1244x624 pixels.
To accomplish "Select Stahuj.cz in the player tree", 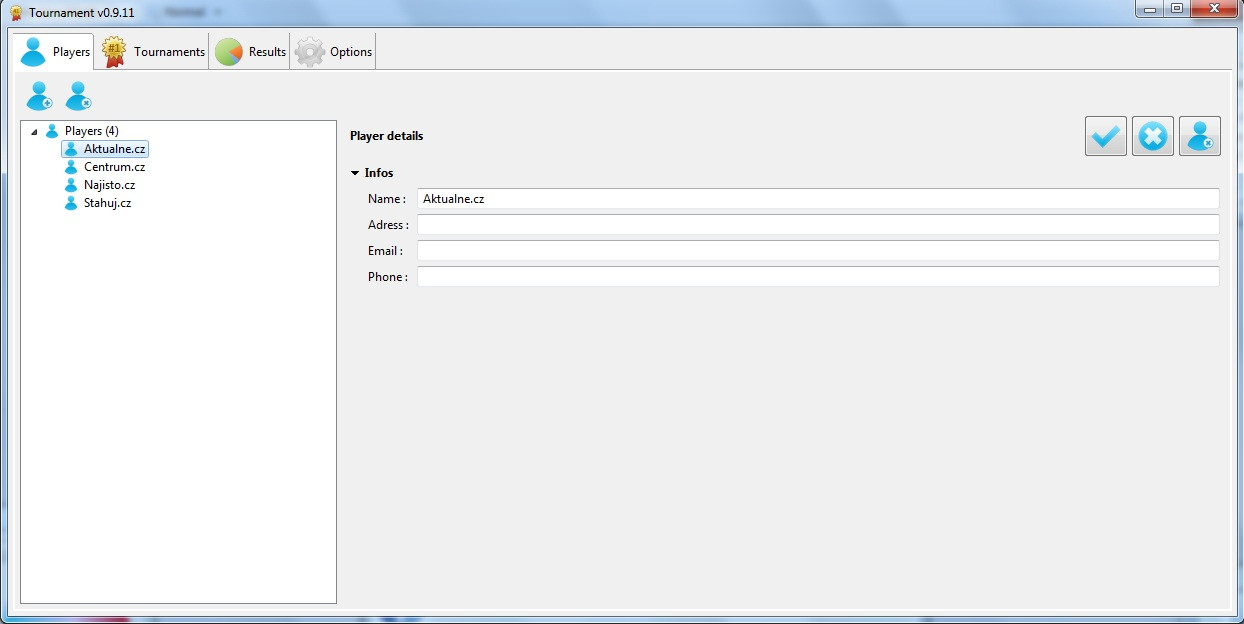I will (107, 203).
